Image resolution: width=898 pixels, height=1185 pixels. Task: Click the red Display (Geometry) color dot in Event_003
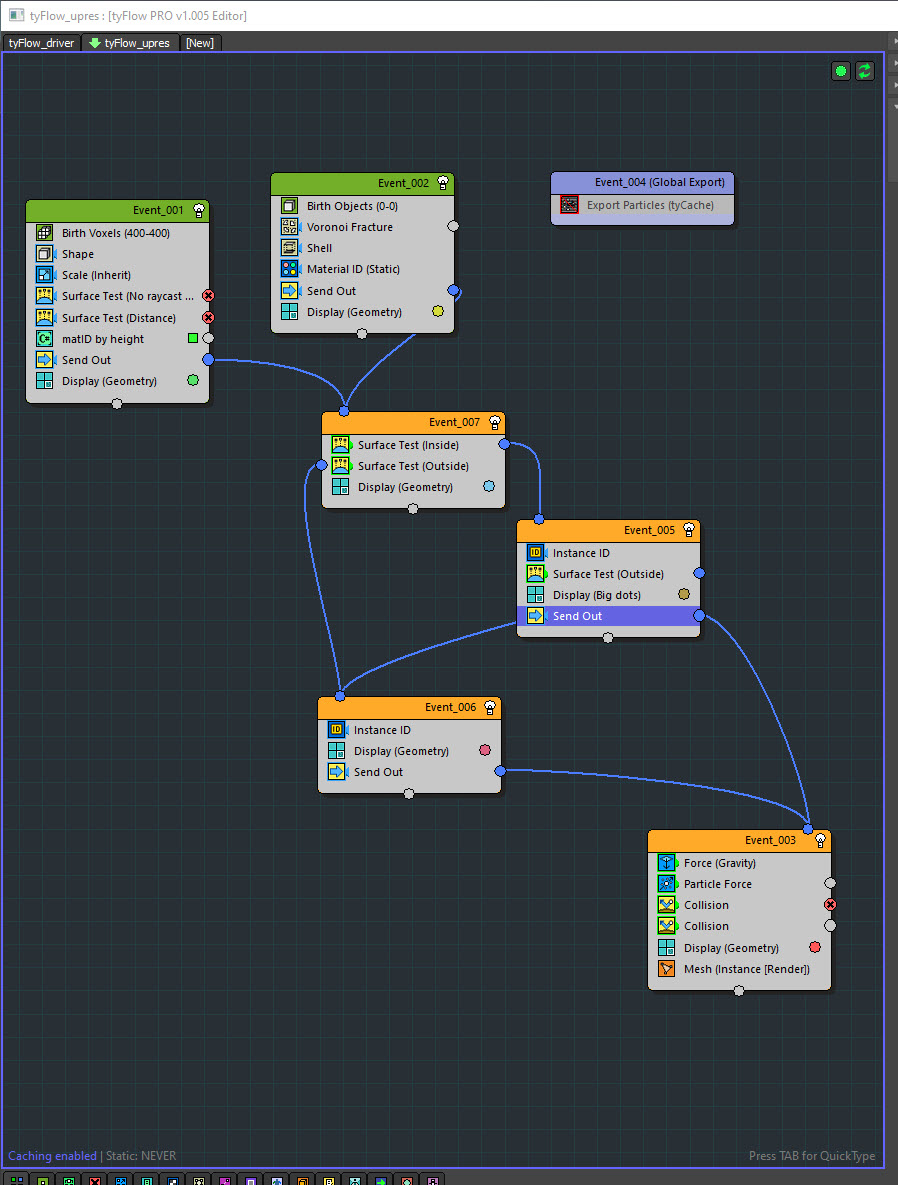(x=815, y=947)
